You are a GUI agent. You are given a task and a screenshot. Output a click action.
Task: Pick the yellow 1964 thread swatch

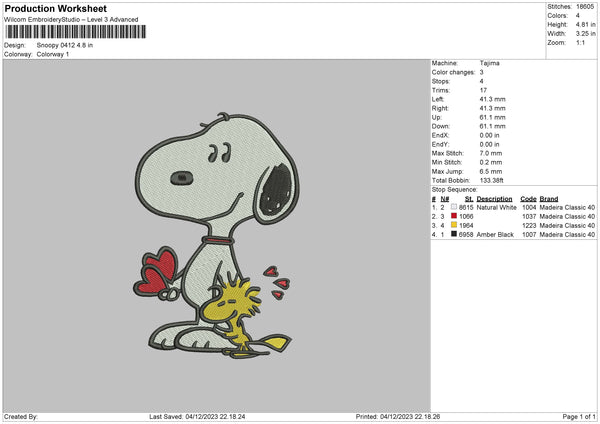point(453,225)
